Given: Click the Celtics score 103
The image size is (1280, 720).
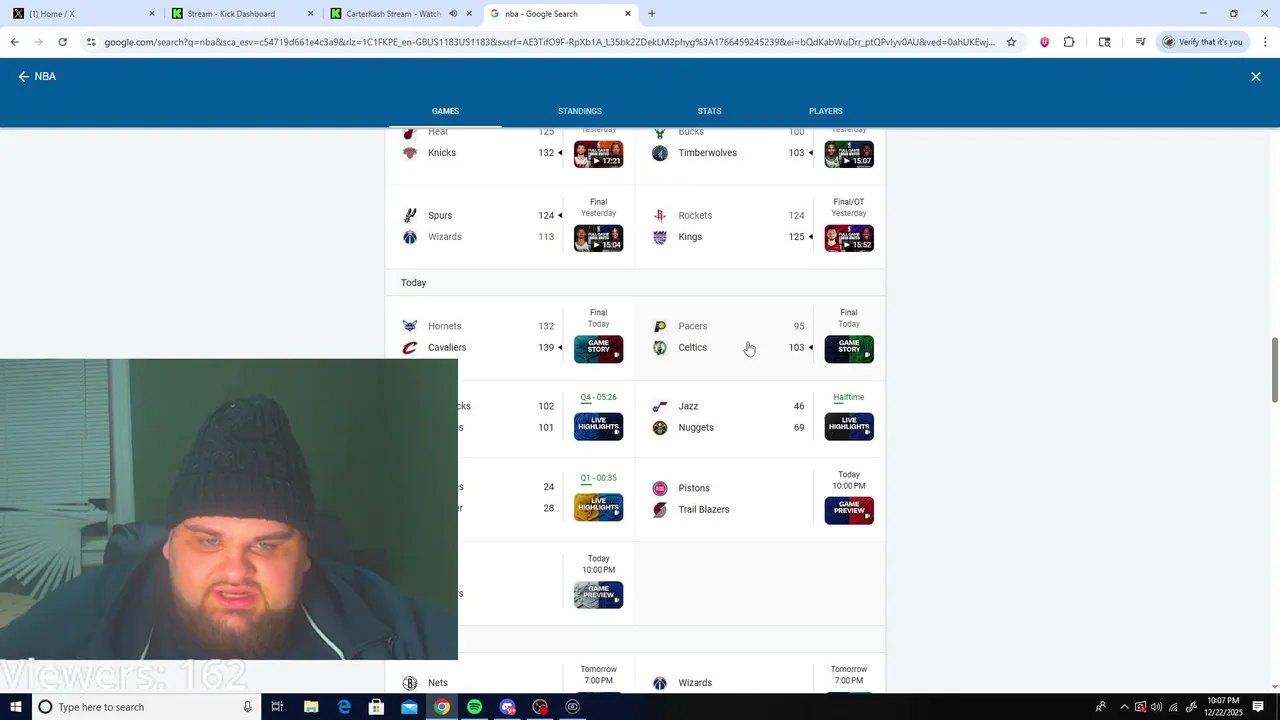Looking at the screenshot, I should click(796, 348).
